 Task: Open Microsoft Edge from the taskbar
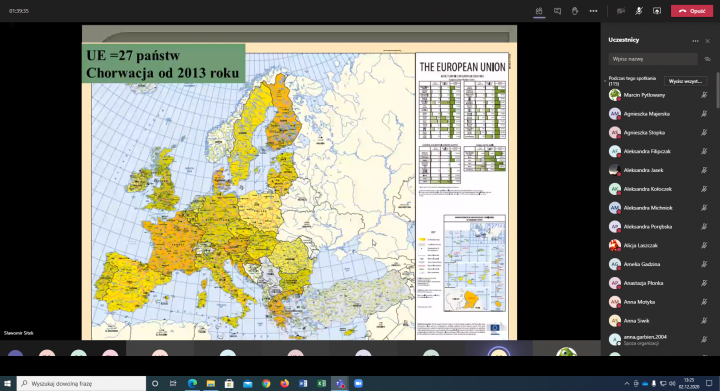coord(192,383)
